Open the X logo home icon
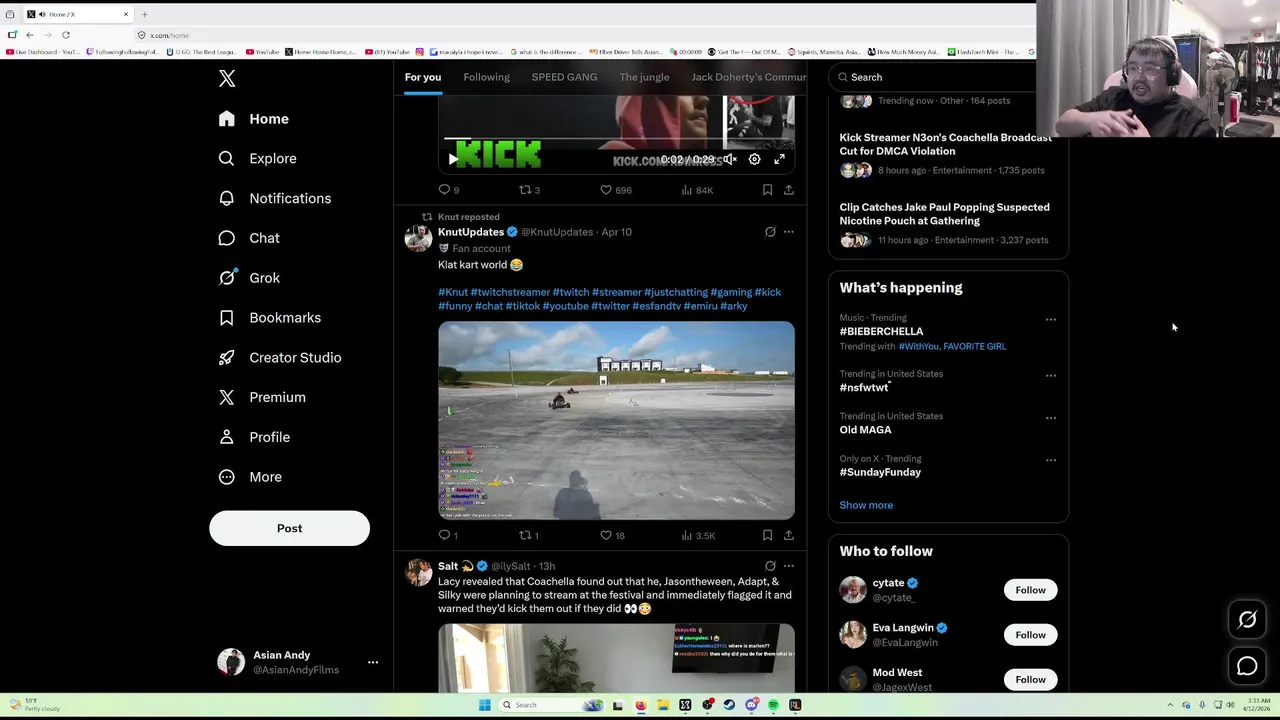1280x720 pixels. (x=227, y=79)
